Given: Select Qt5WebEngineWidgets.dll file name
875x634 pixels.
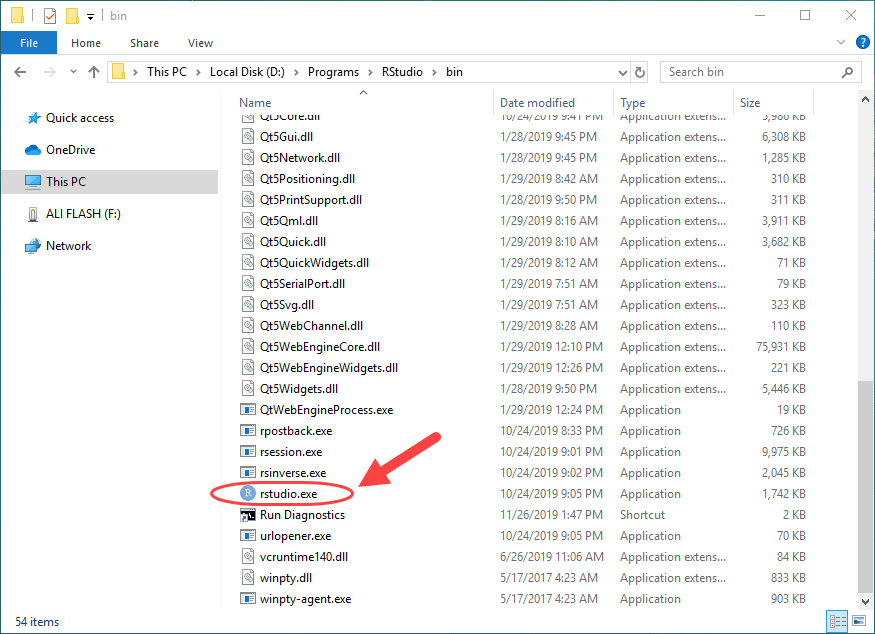Looking at the screenshot, I should pyautogui.click(x=329, y=368).
